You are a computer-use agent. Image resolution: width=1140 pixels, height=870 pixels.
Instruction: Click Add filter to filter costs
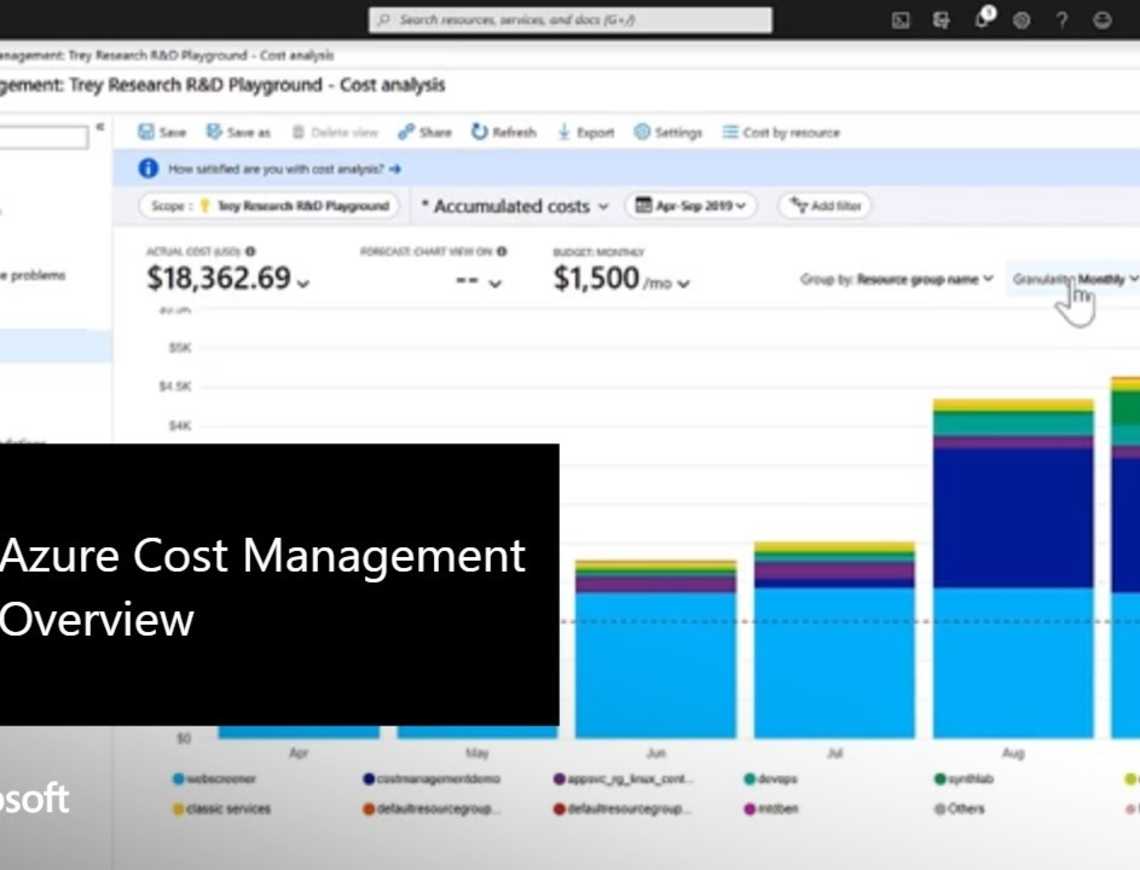[x=822, y=206]
